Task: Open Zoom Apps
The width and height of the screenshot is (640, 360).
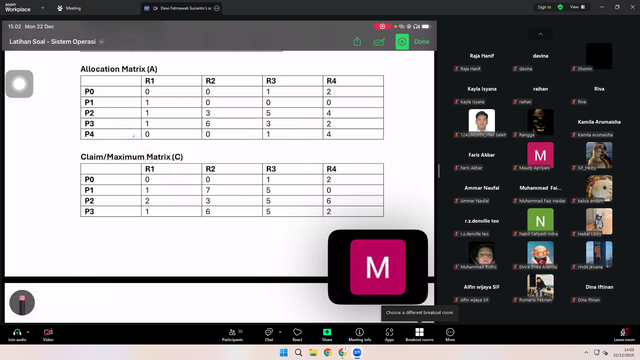Action: [389, 334]
